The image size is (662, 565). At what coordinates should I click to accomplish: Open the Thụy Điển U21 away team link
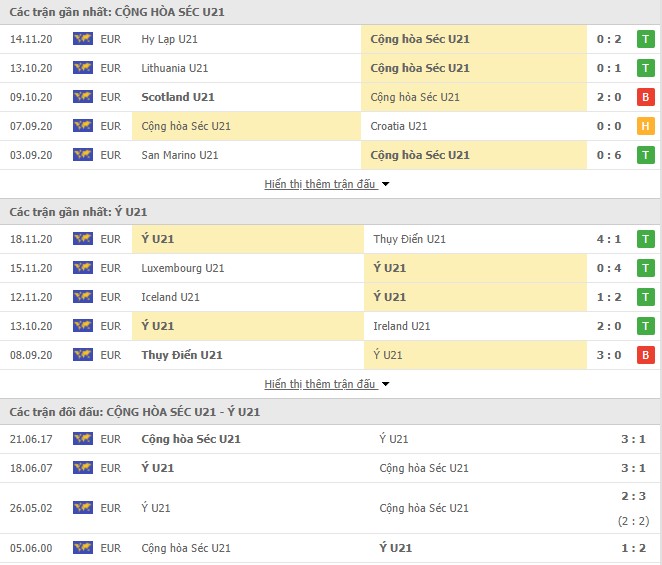[410, 239]
